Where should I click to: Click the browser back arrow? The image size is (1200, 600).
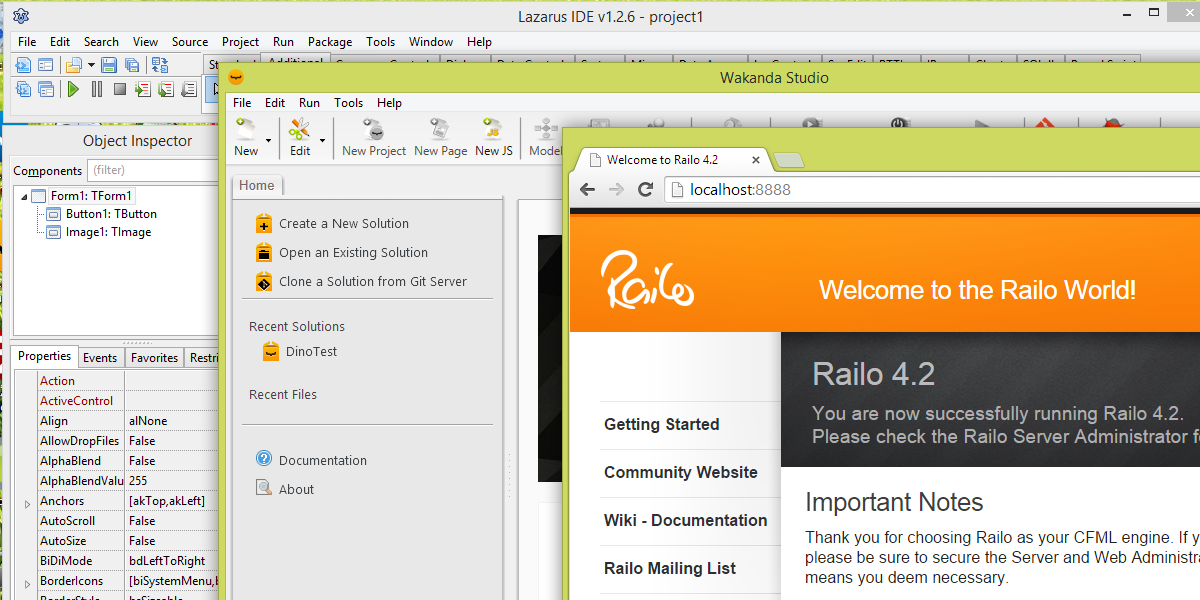(x=587, y=190)
